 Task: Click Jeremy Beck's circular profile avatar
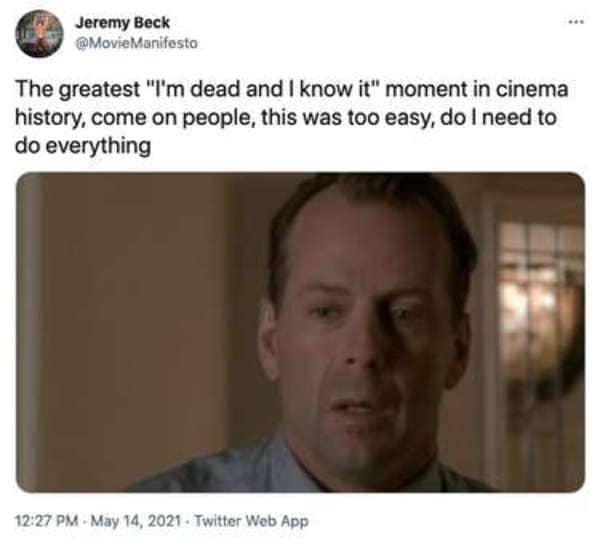point(39,34)
